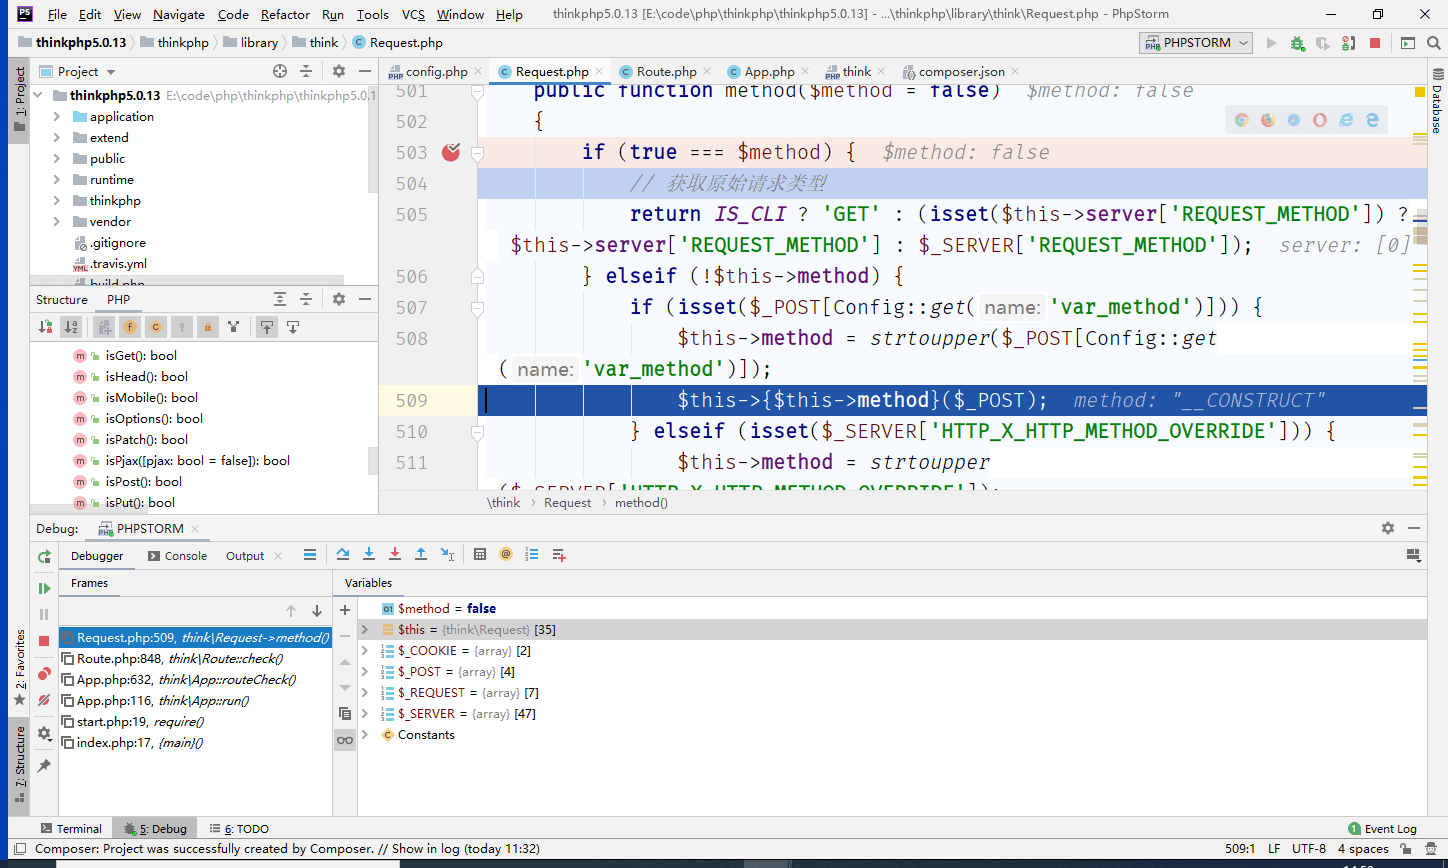Open in Firefox browser icon in editor
The image size is (1448, 868).
pyautogui.click(x=1267, y=120)
